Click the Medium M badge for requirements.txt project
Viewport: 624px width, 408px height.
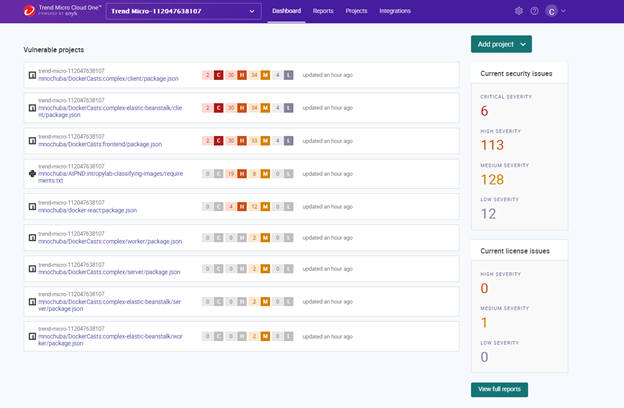[x=265, y=174]
